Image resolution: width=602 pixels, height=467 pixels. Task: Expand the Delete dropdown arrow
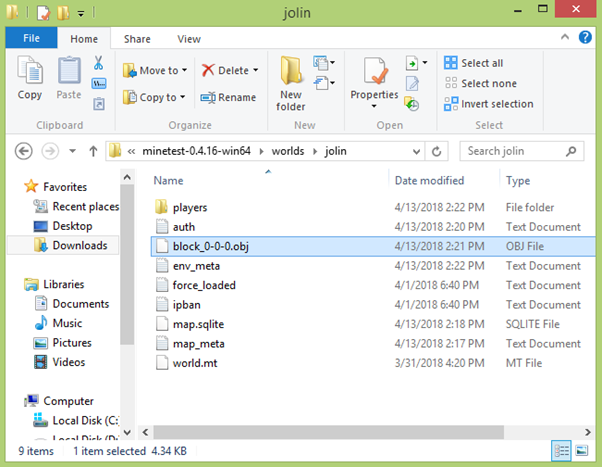tap(256, 70)
